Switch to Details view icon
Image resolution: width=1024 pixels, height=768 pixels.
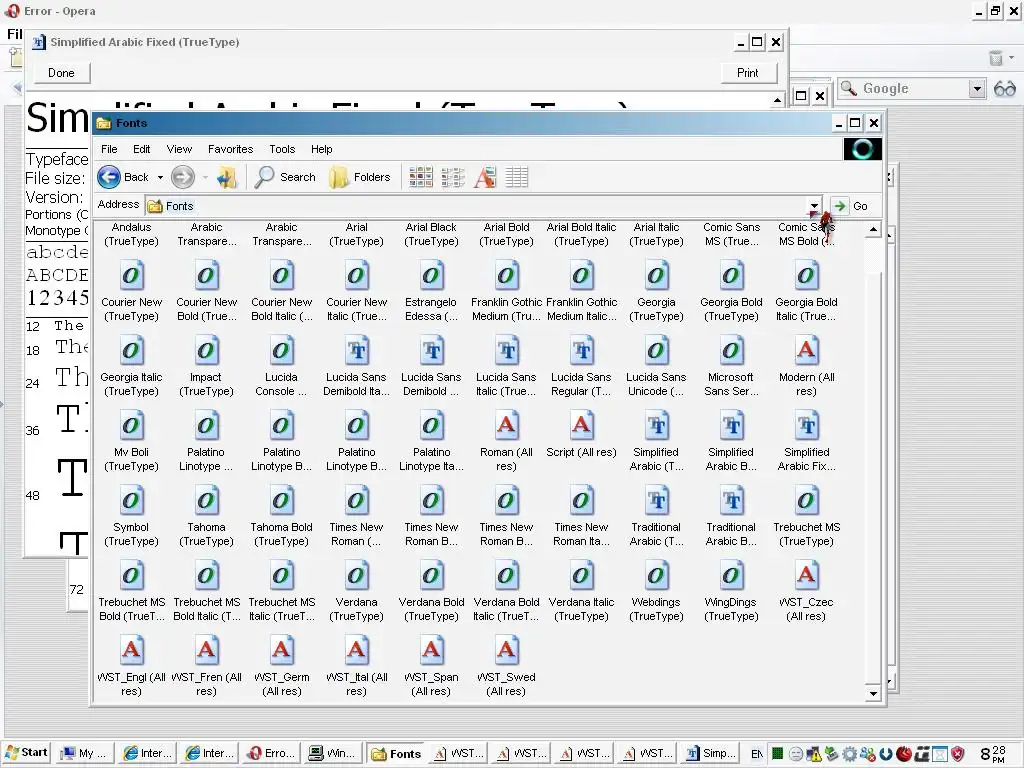517,177
